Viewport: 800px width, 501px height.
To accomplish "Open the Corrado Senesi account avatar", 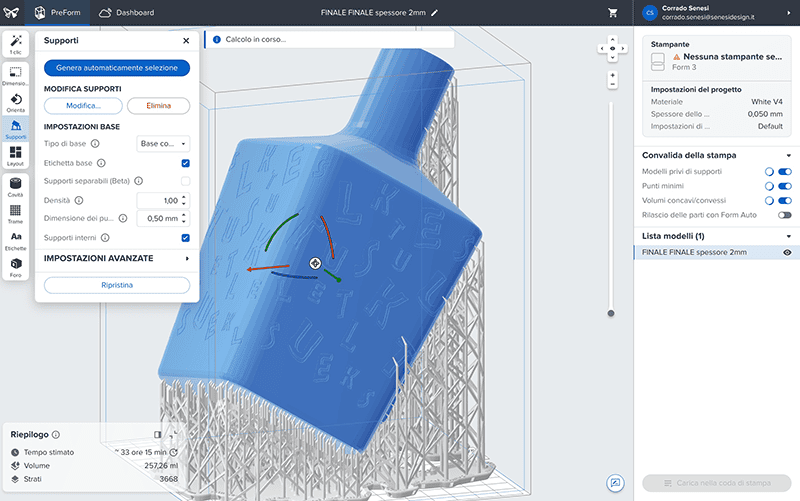I will click(649, 13).
